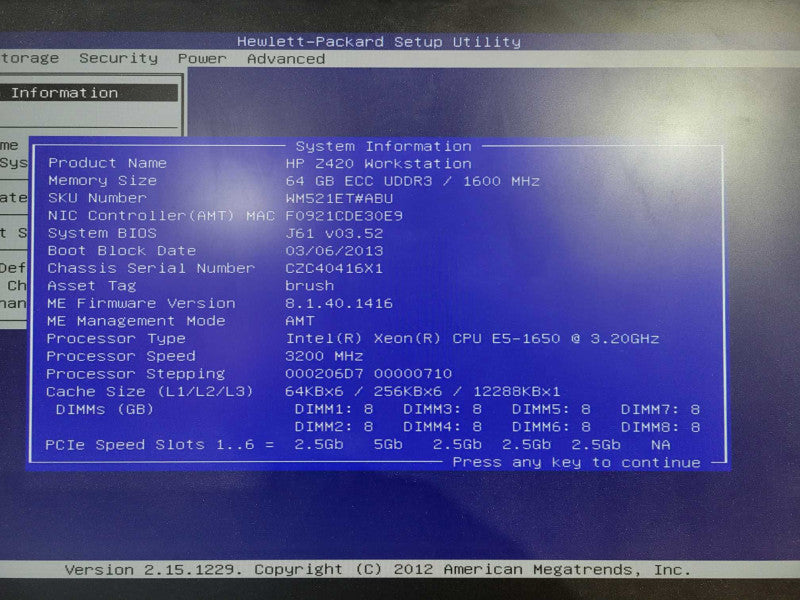Click BIOS value 'J61 v03.52'
Screen dimensions: 800x600
tap(334, 234)
